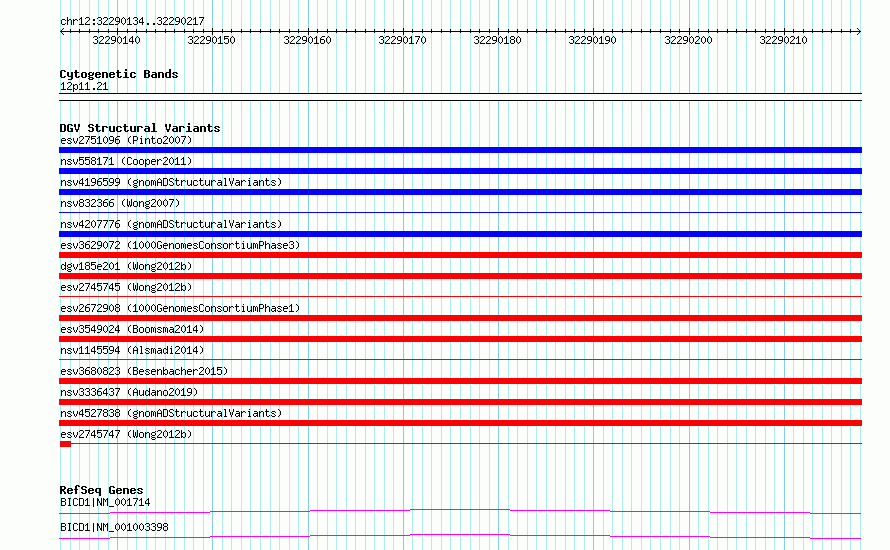This screenshot has width=890, height=550.
Task: Click the blue bar under nsv4196599
Action: (460, 192)
